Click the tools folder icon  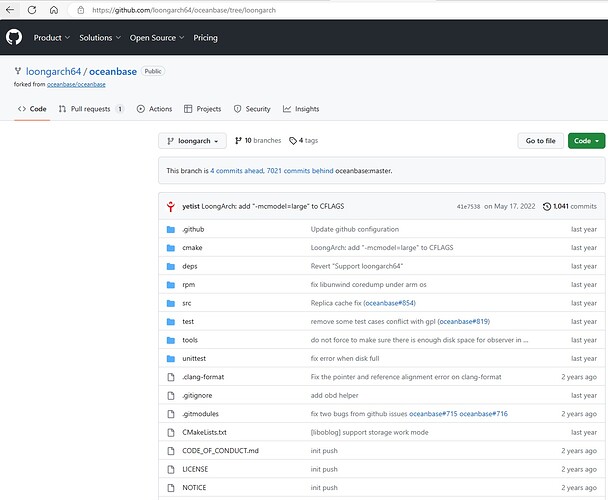pyautogui.click(x=171, y=340)
